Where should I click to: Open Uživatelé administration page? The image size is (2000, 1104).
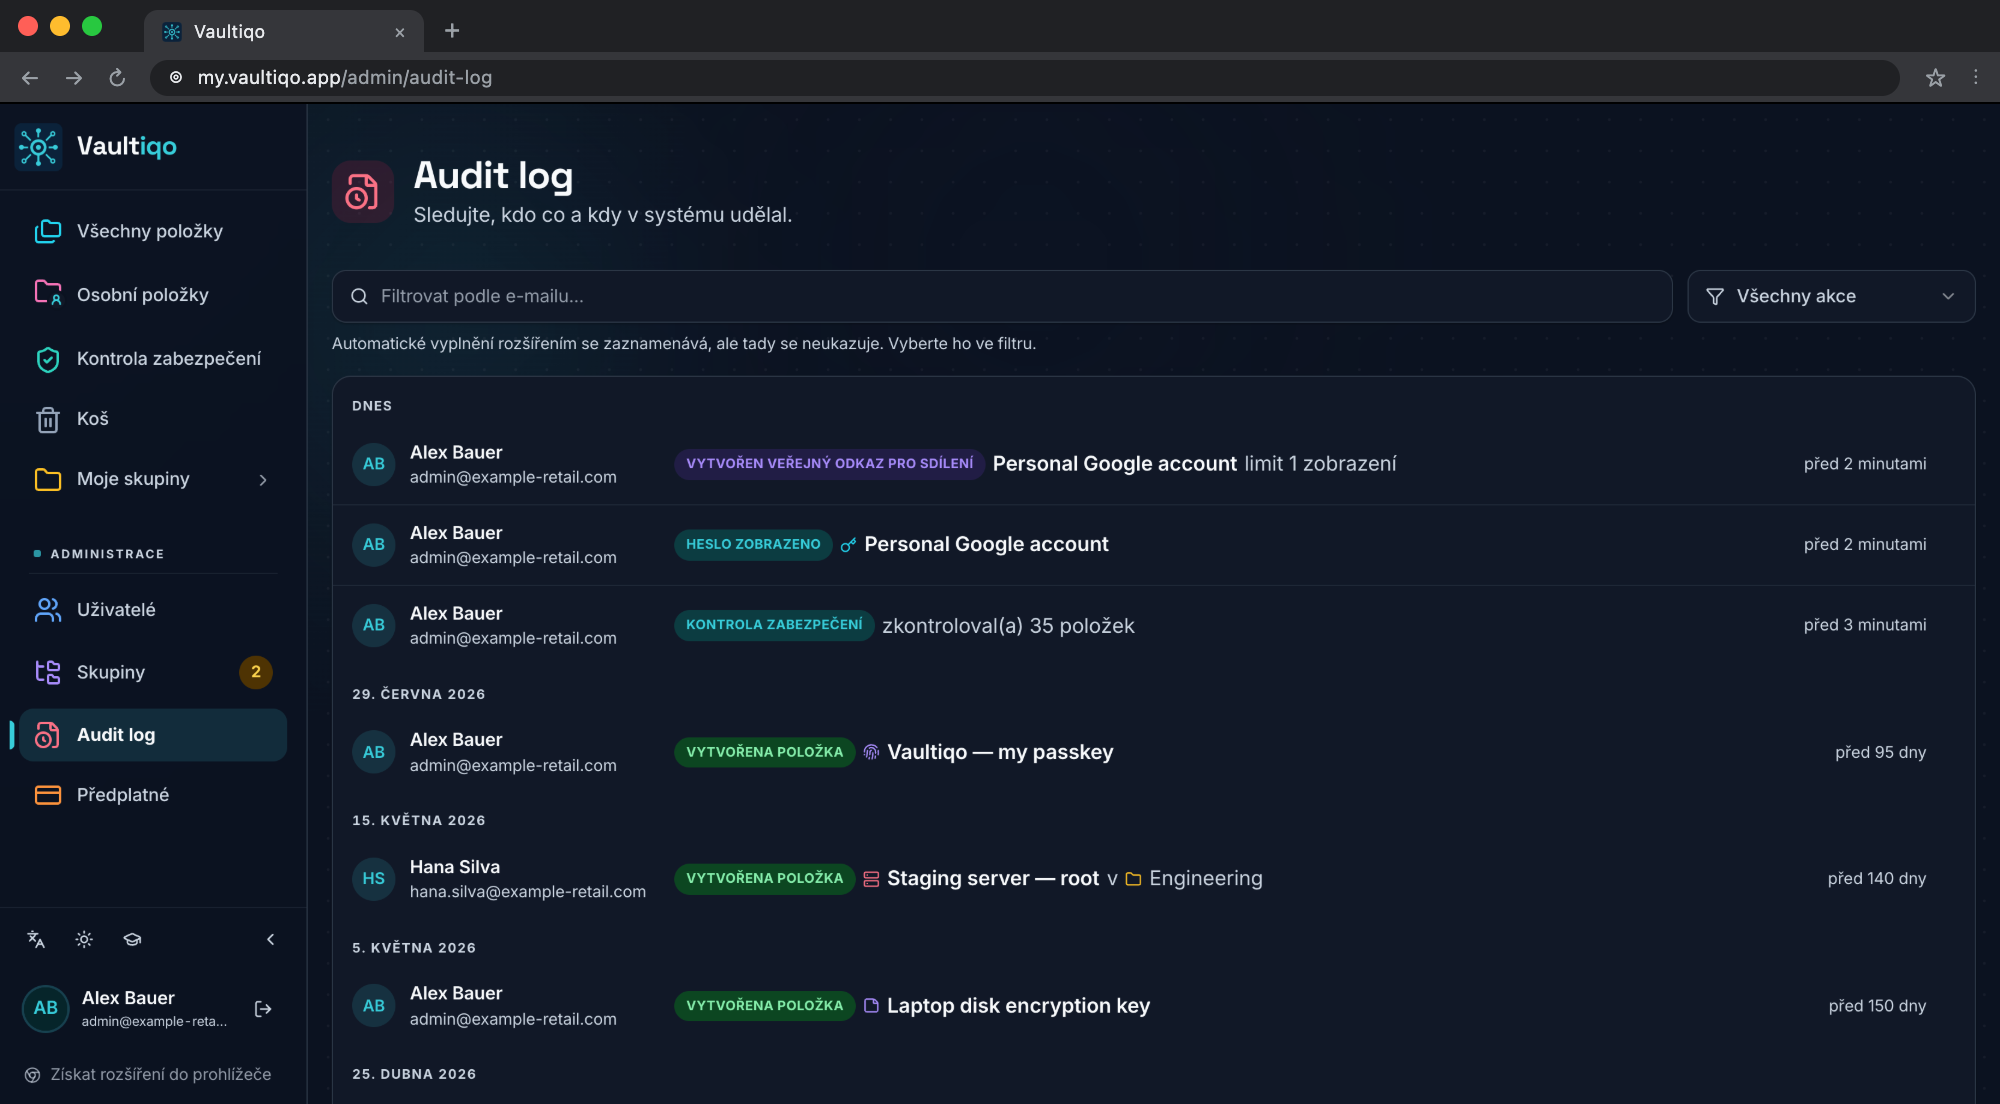[153, 610]
